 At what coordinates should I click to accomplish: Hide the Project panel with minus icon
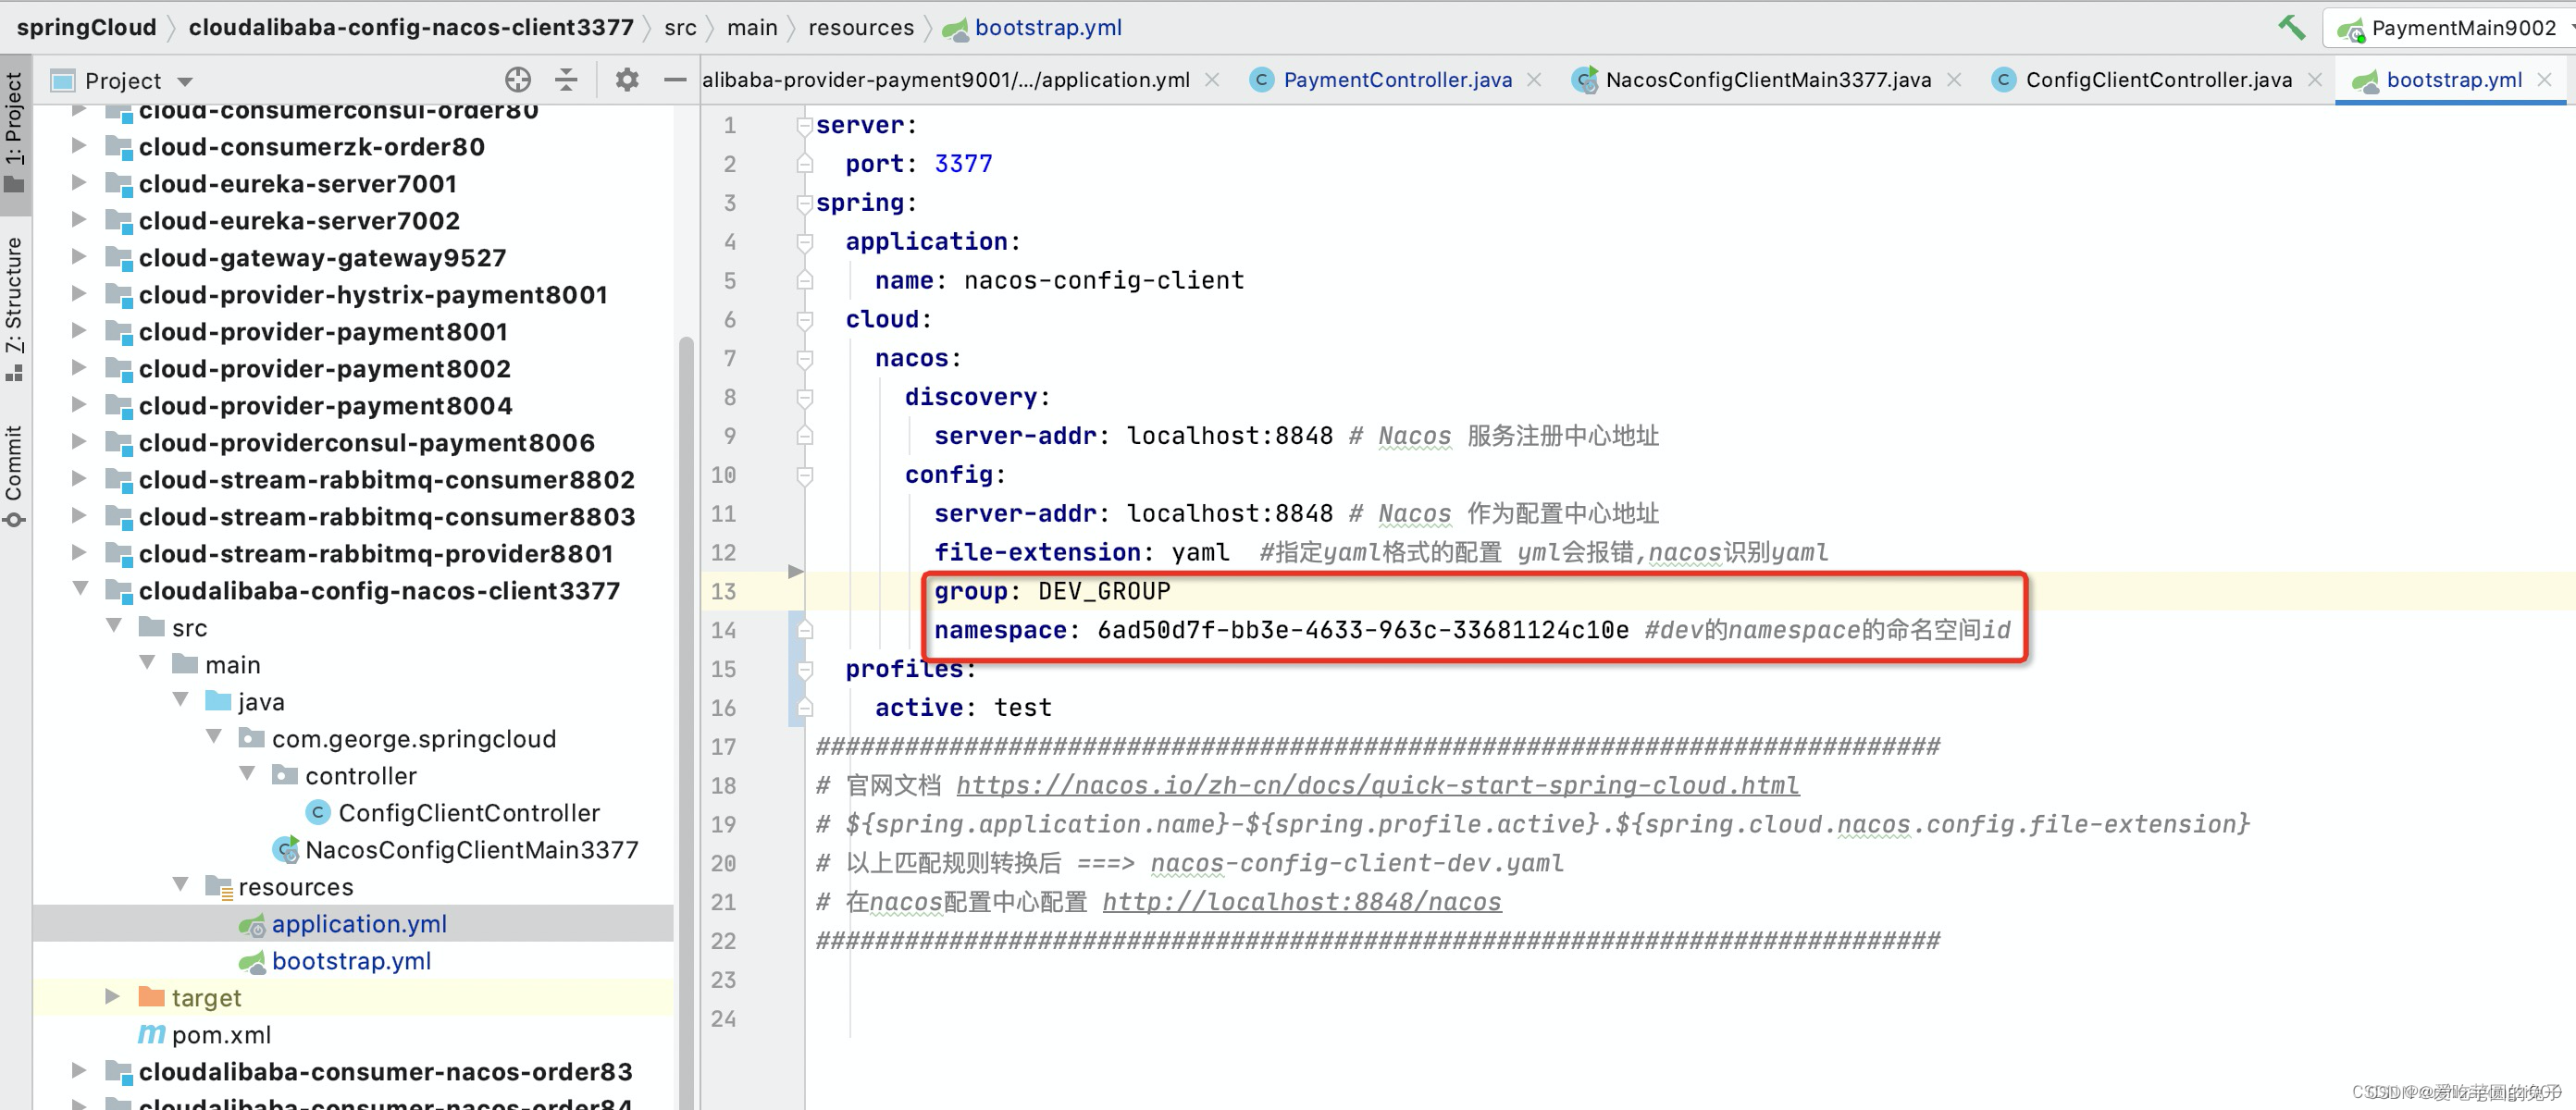tap(675, 80)
